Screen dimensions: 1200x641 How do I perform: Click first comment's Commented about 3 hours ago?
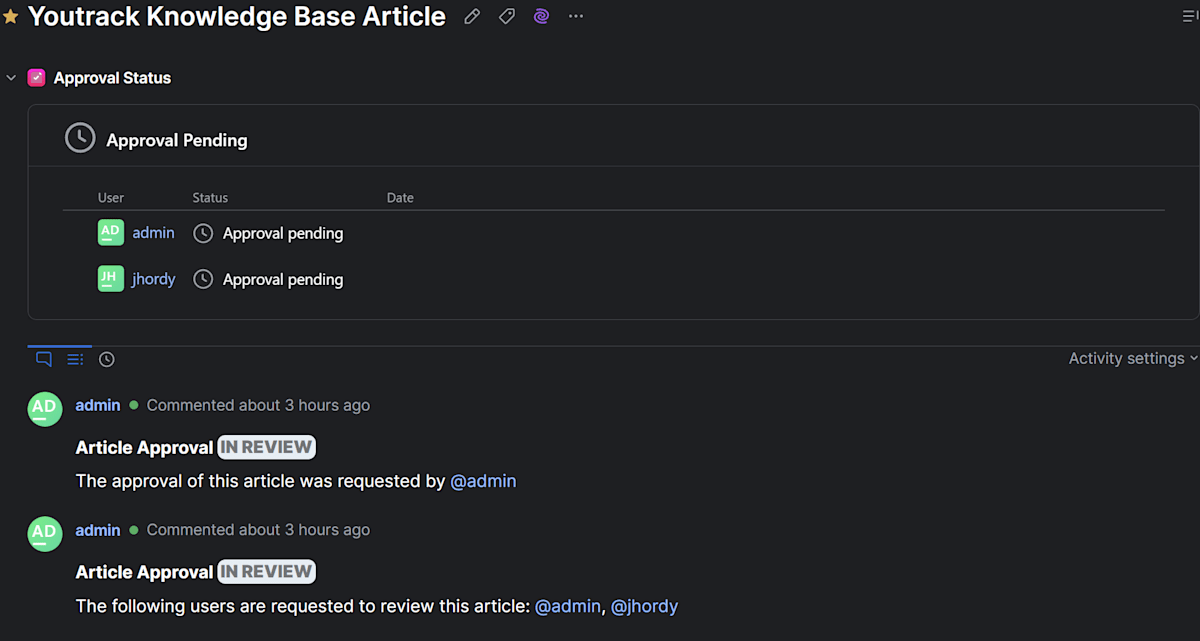coord(258,405)
